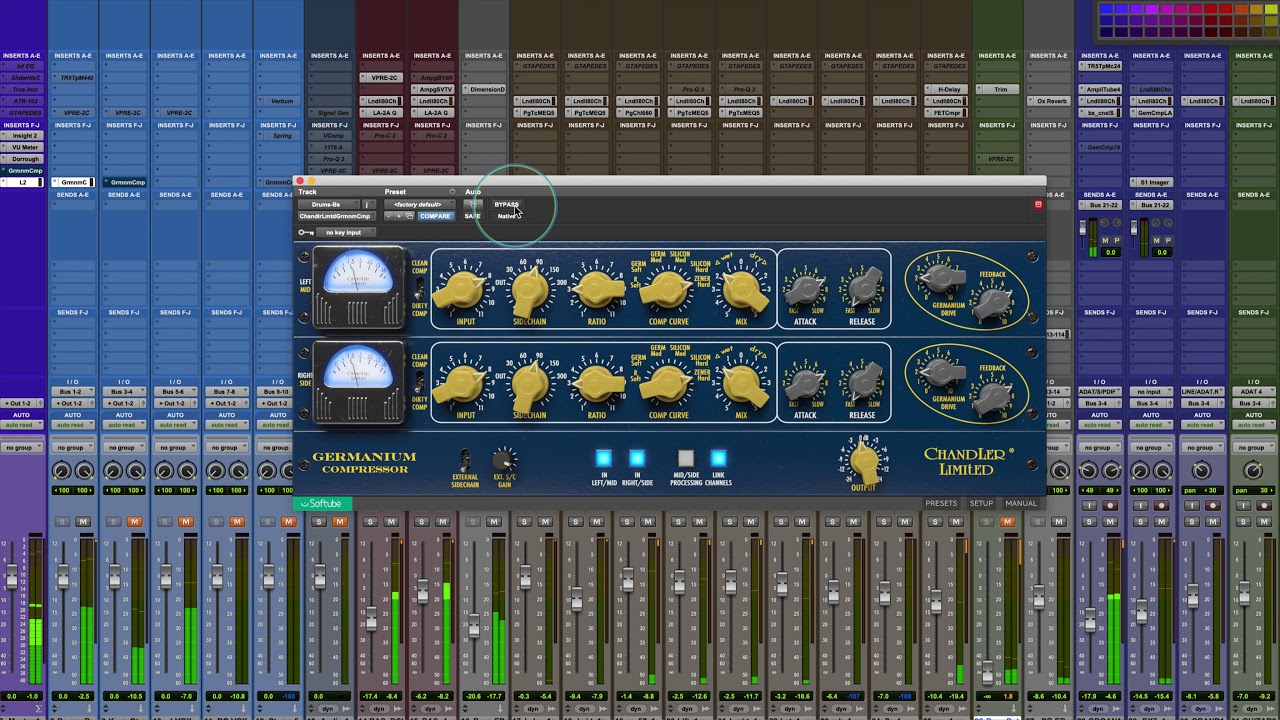Open the Preset section settings menu arrow

[x=452, y=192]
